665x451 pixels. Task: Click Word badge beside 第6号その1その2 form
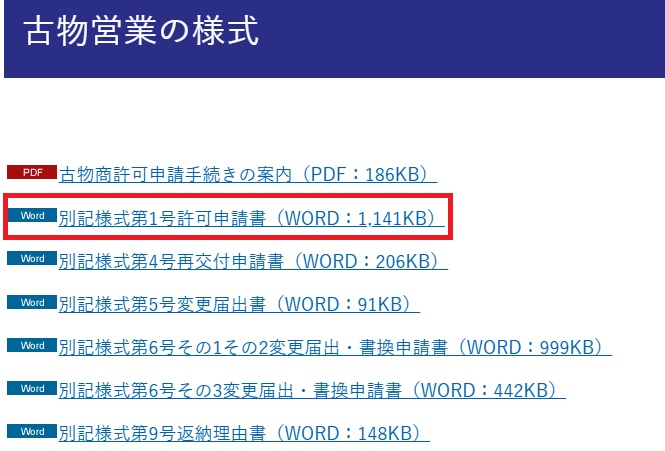click(x=32, y=345)
